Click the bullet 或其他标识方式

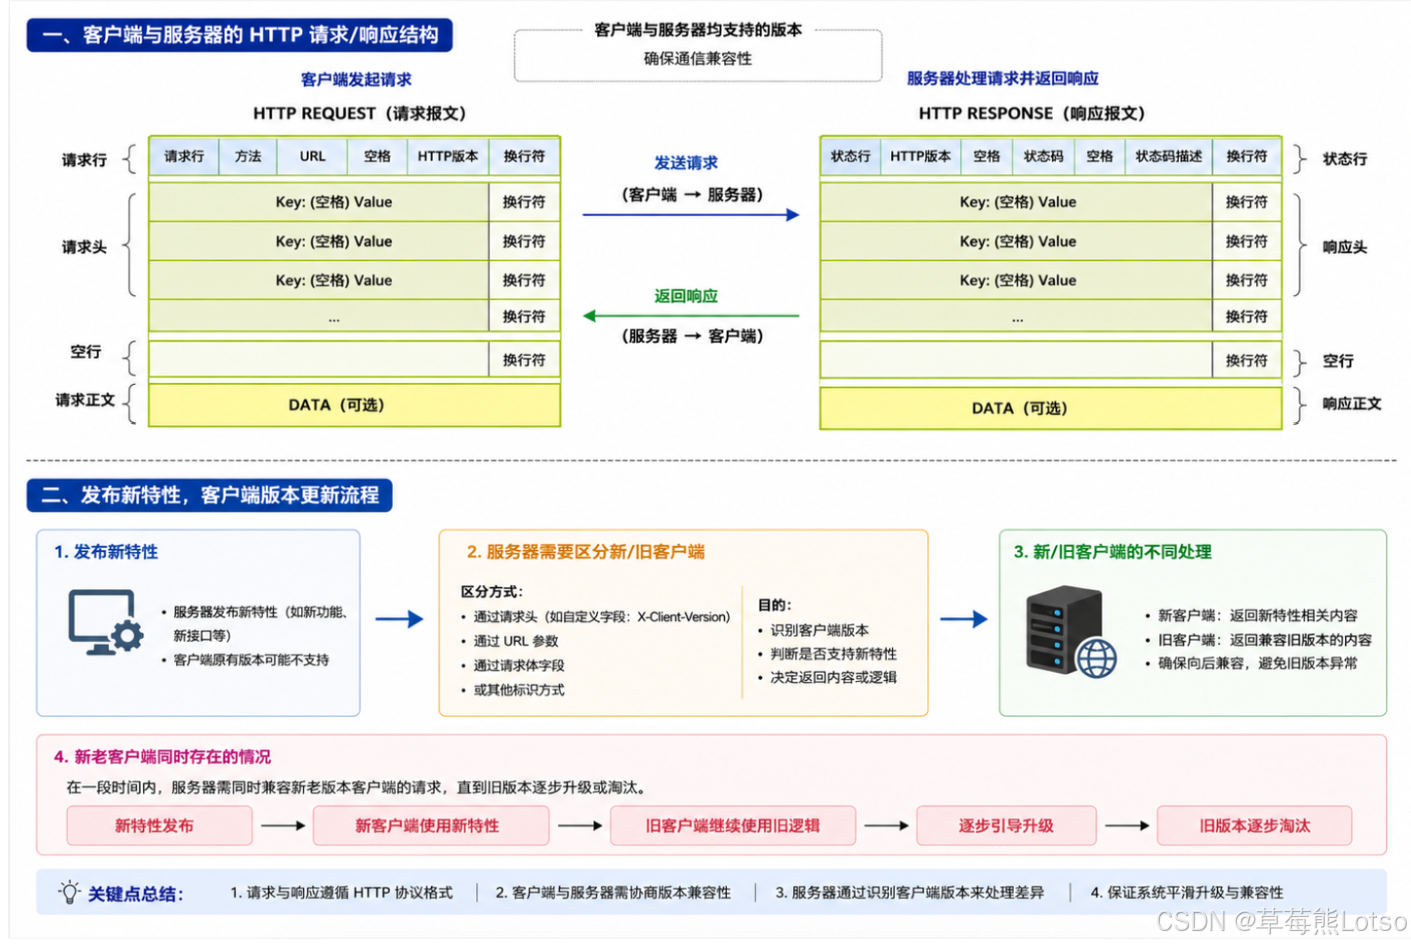click(518, 690)
